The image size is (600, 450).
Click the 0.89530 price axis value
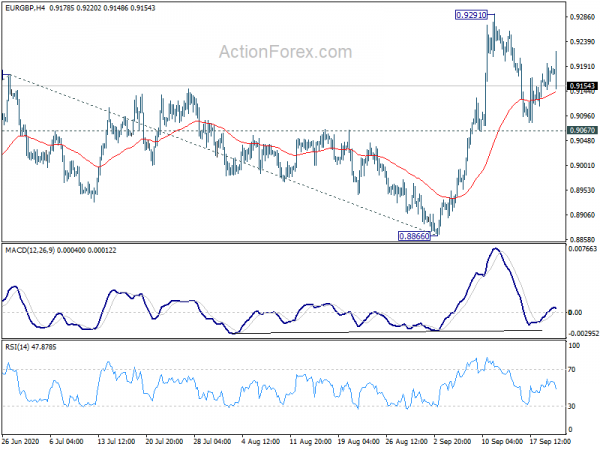(582, 190)
